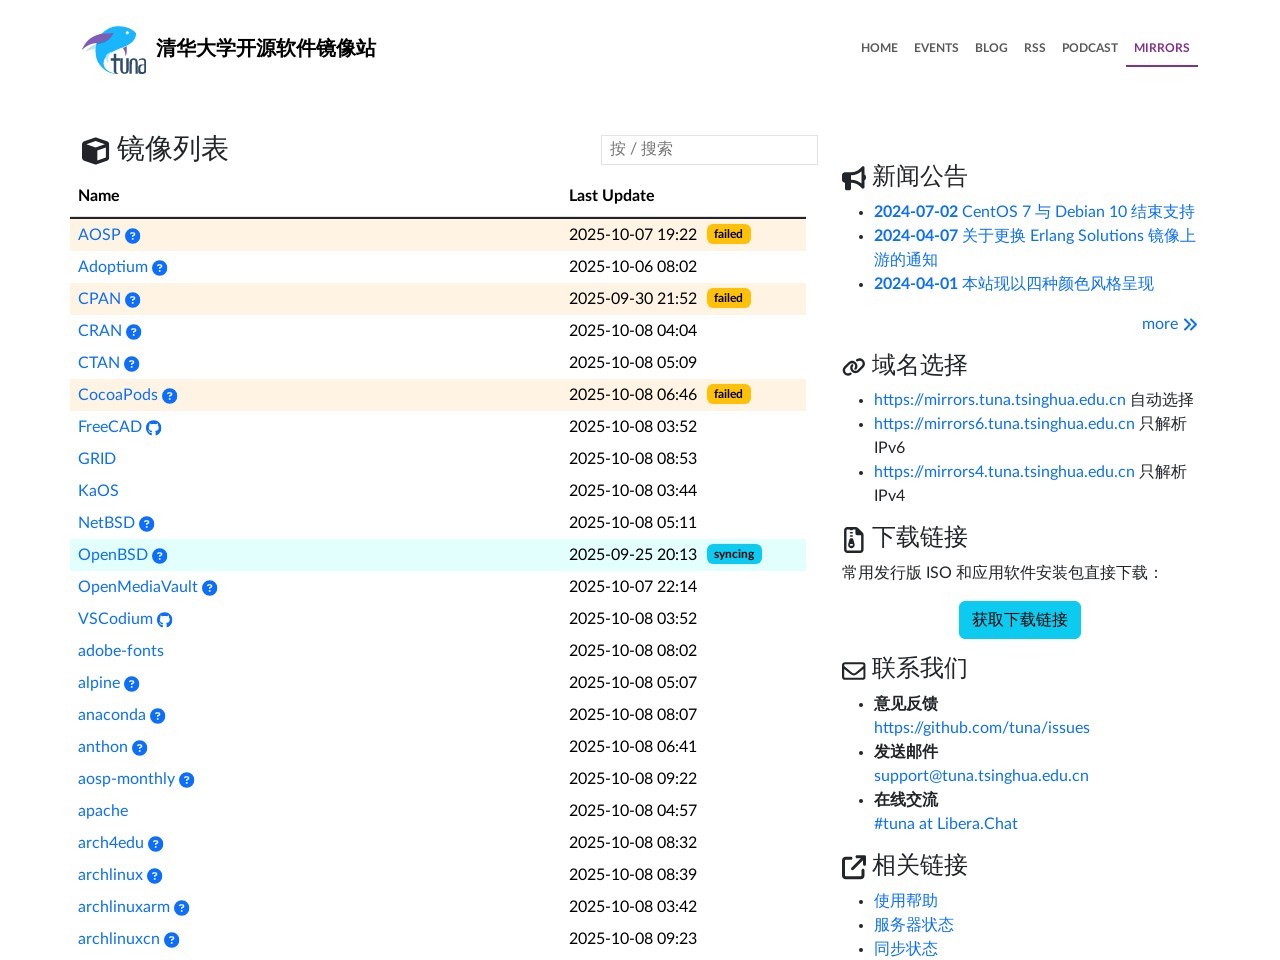Switch to the MIRRORS nav tab
This screenshot has height=960, width=1280.
1161,48
